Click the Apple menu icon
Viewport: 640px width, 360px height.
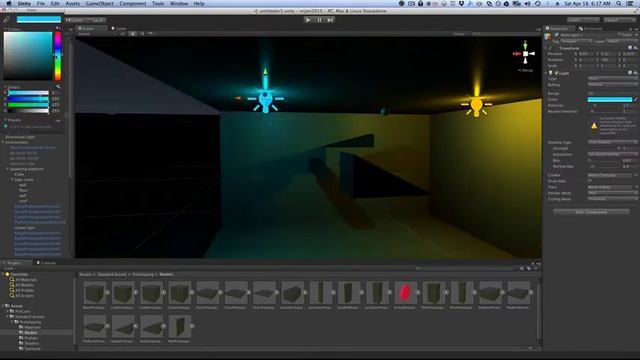tap(9, 3)
